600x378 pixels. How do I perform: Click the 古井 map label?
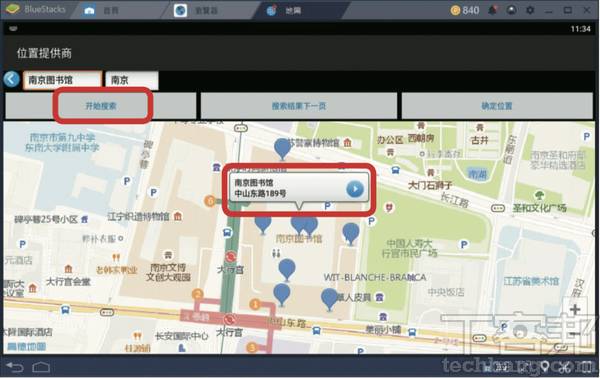(x=479, y=140)
